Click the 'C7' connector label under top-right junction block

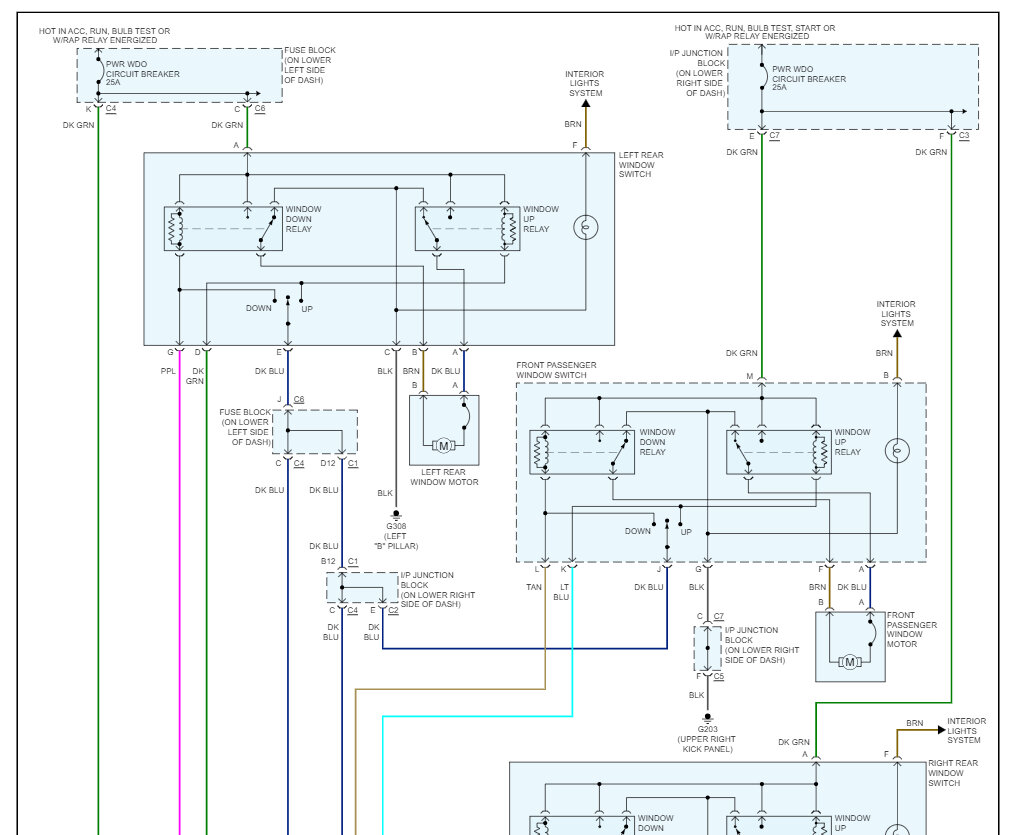click(x=774, y=136)
